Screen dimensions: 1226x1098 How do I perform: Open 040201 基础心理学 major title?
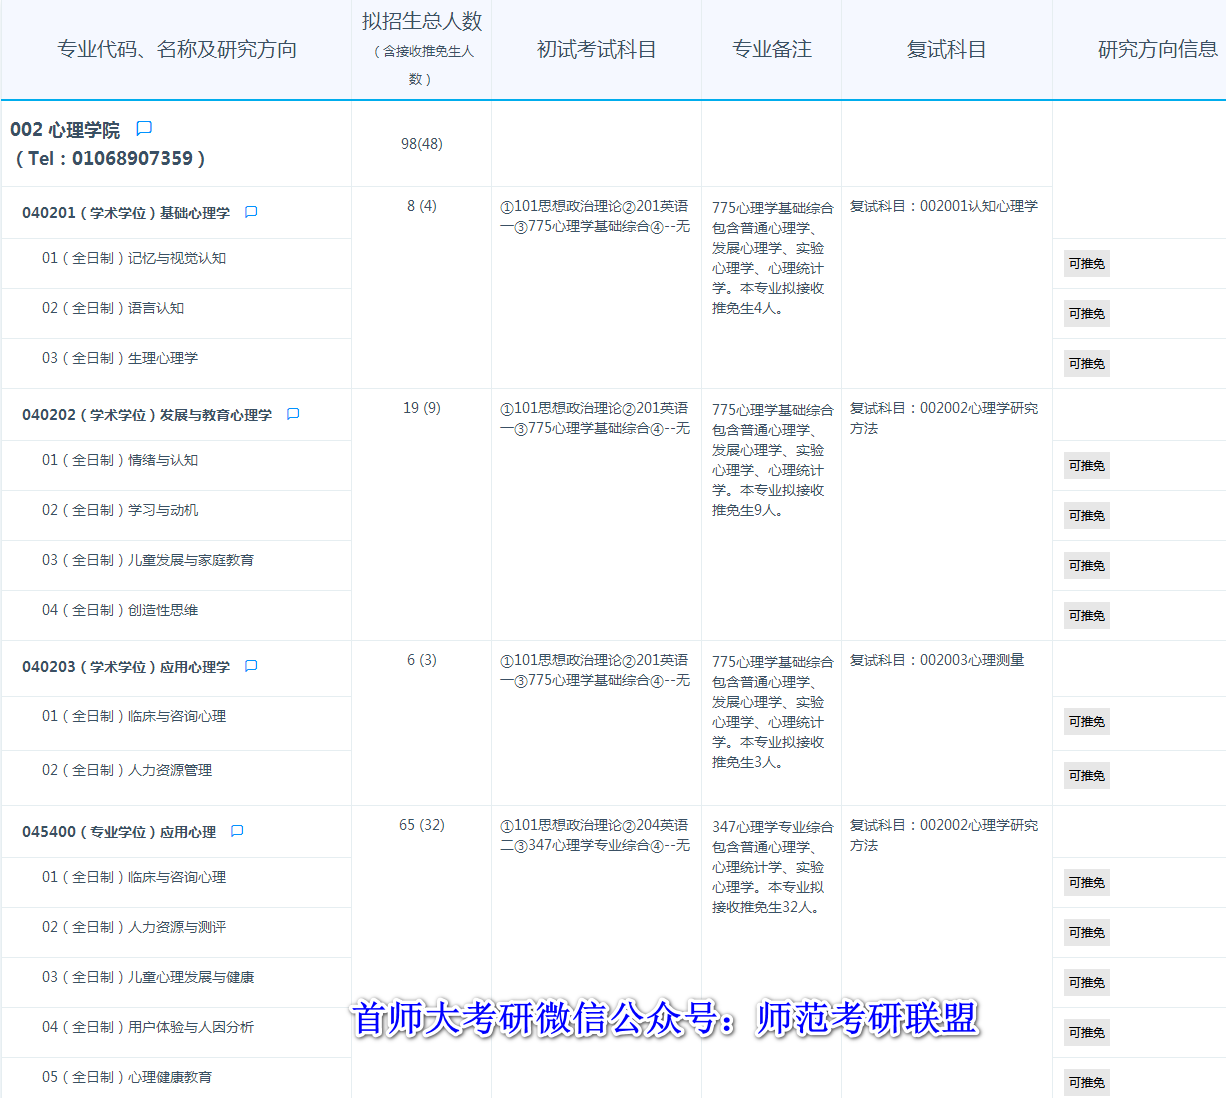[x=126, y=213]
